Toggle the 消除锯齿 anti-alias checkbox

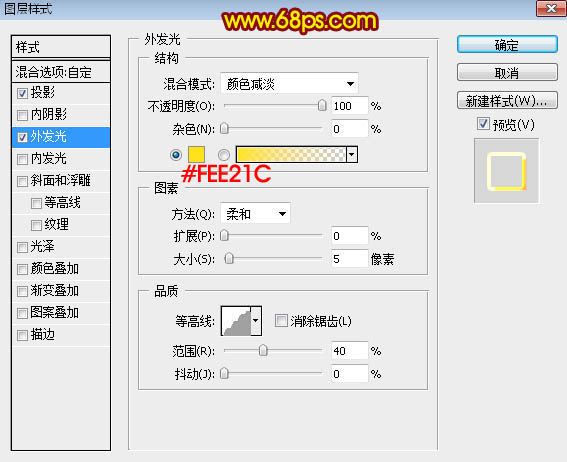tap(281, 321)
